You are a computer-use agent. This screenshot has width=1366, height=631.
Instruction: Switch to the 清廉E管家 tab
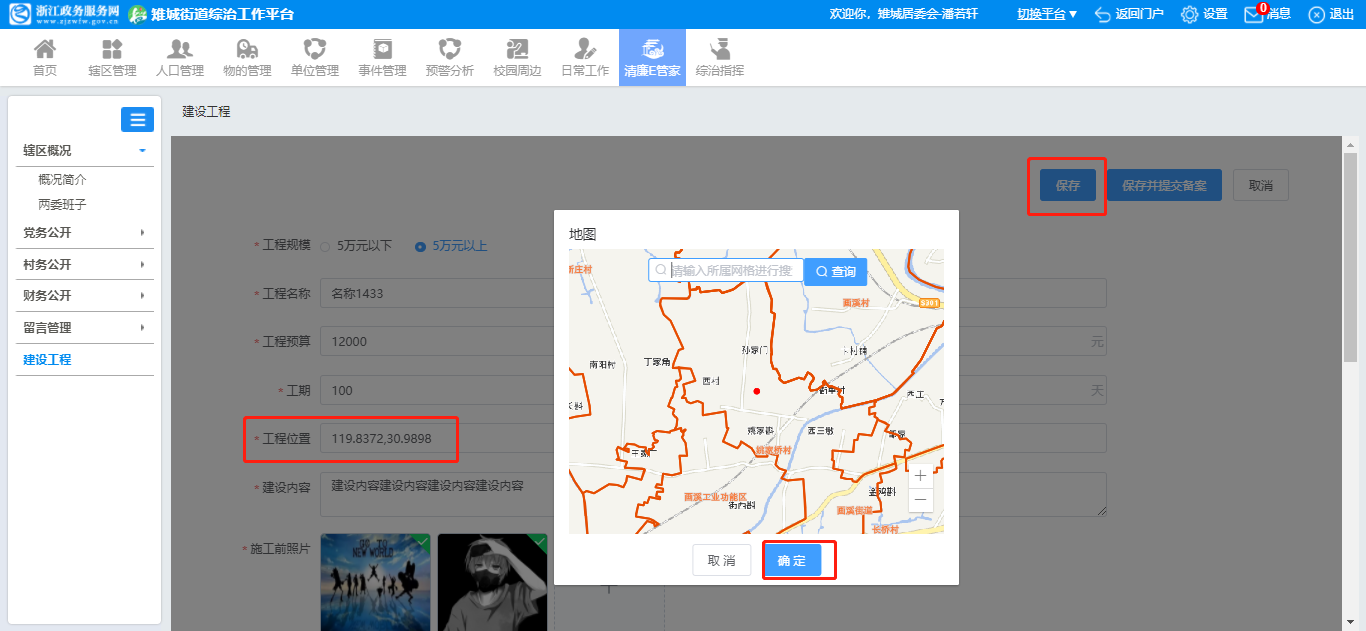coord(652,57)
